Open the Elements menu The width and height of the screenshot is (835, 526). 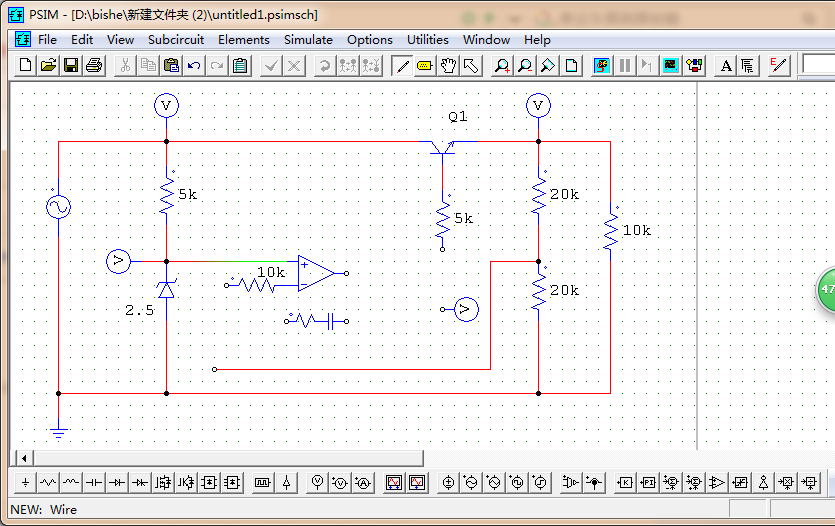(x=244, y=40)
